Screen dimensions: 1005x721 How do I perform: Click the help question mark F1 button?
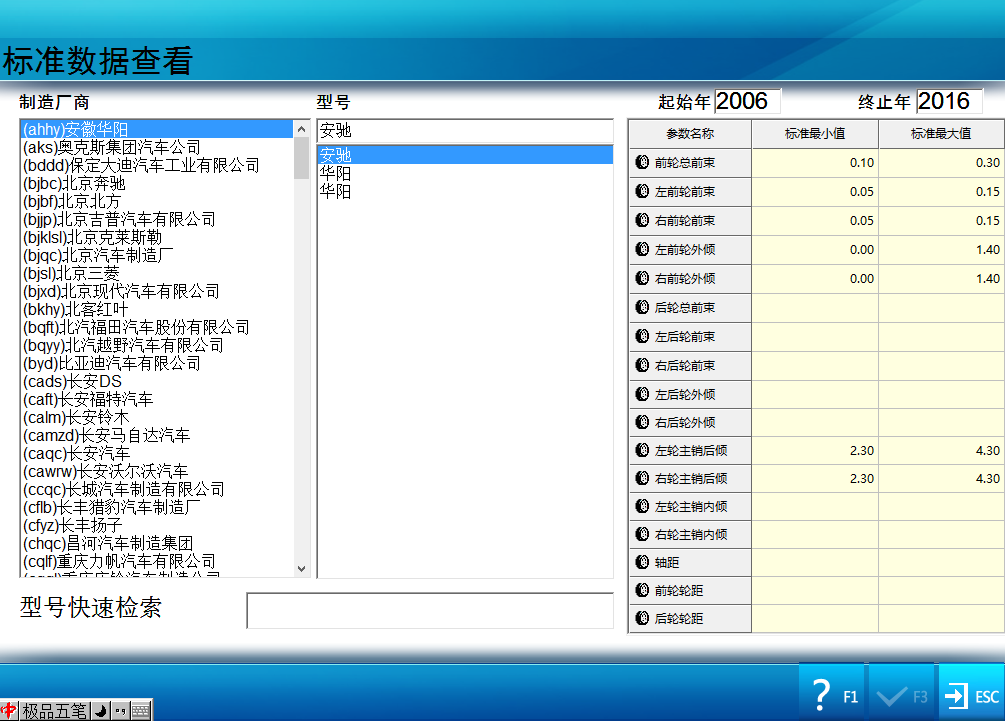tap(832, 695)
